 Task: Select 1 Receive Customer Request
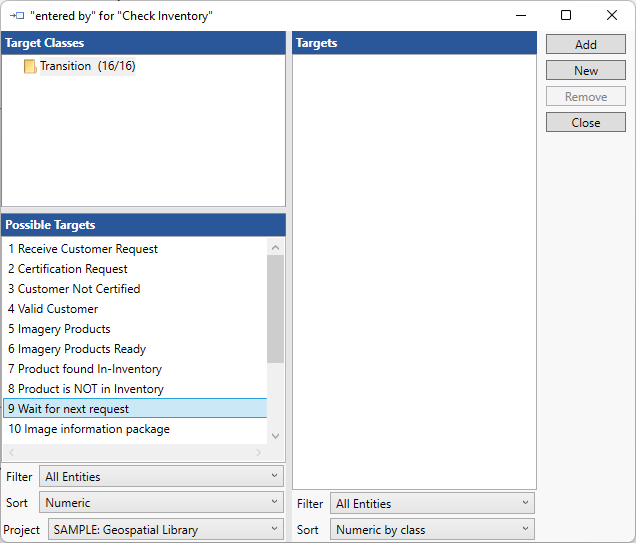click(x=83, y=249)
